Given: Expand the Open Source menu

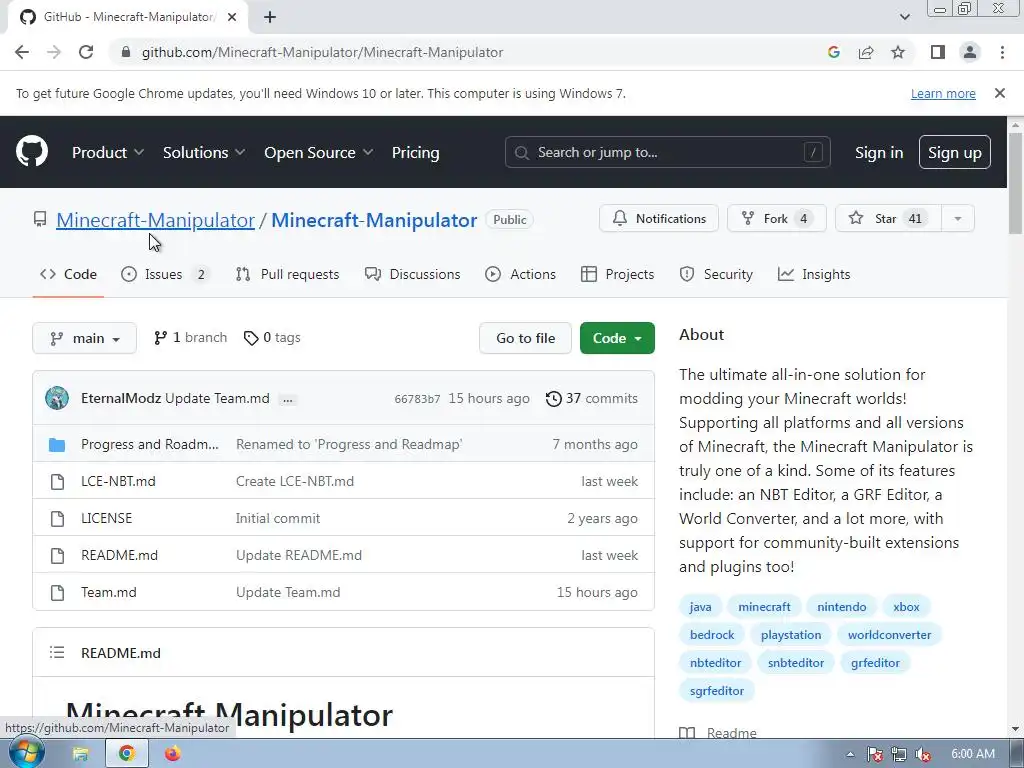Looking at the screenshot, I should (319, 152).
